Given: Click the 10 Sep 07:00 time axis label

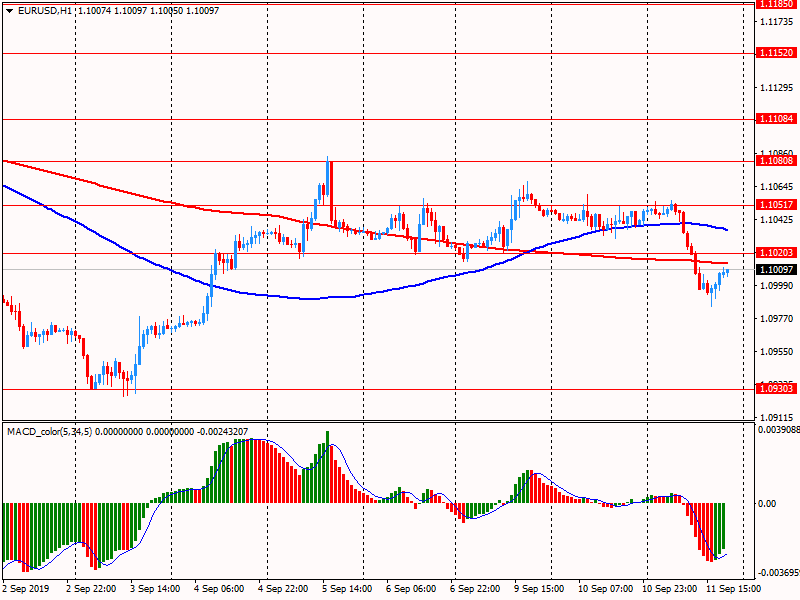Looking at the screenshot, I should pos(605,589).
